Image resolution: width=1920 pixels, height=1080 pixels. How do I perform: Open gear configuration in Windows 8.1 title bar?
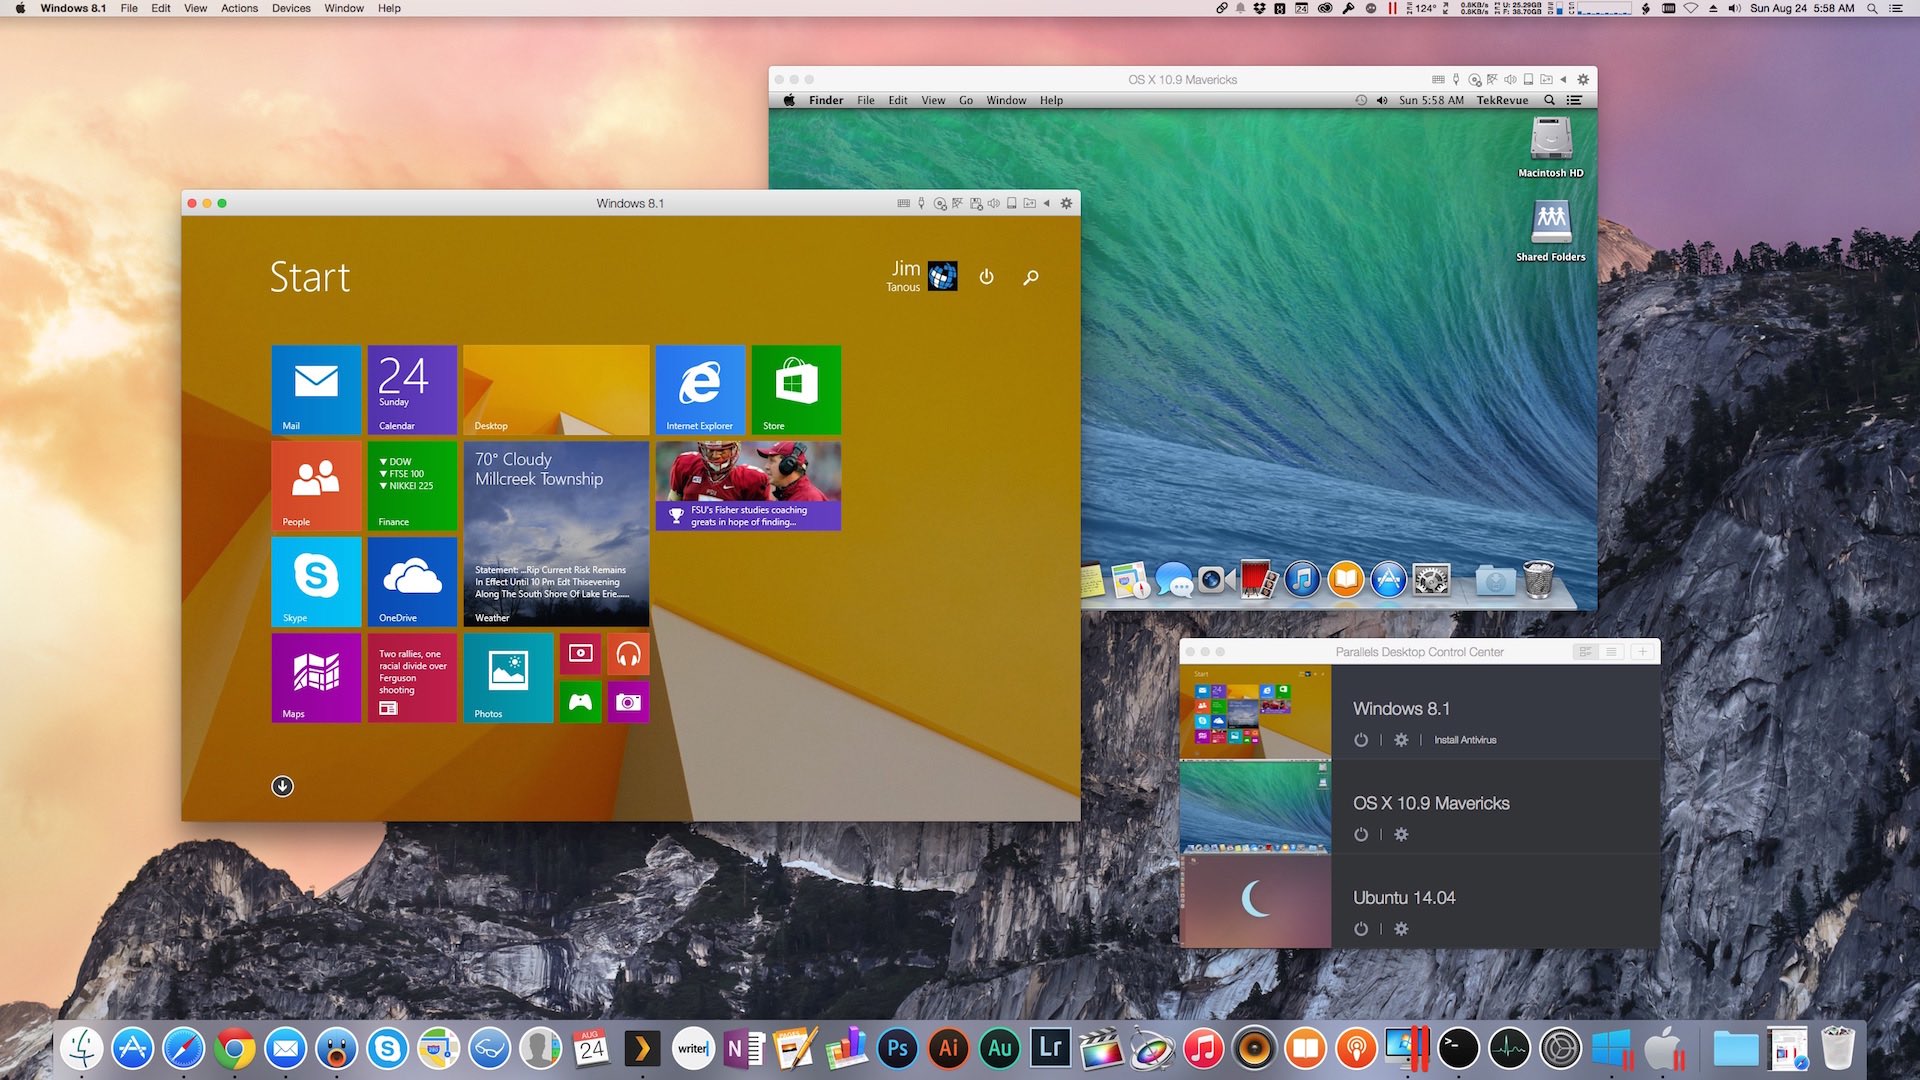coord(1066,203)
